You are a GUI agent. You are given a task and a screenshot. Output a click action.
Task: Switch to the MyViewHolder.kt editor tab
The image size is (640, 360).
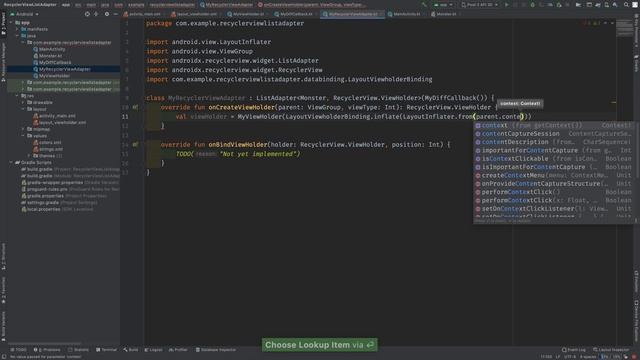[248, 14]
